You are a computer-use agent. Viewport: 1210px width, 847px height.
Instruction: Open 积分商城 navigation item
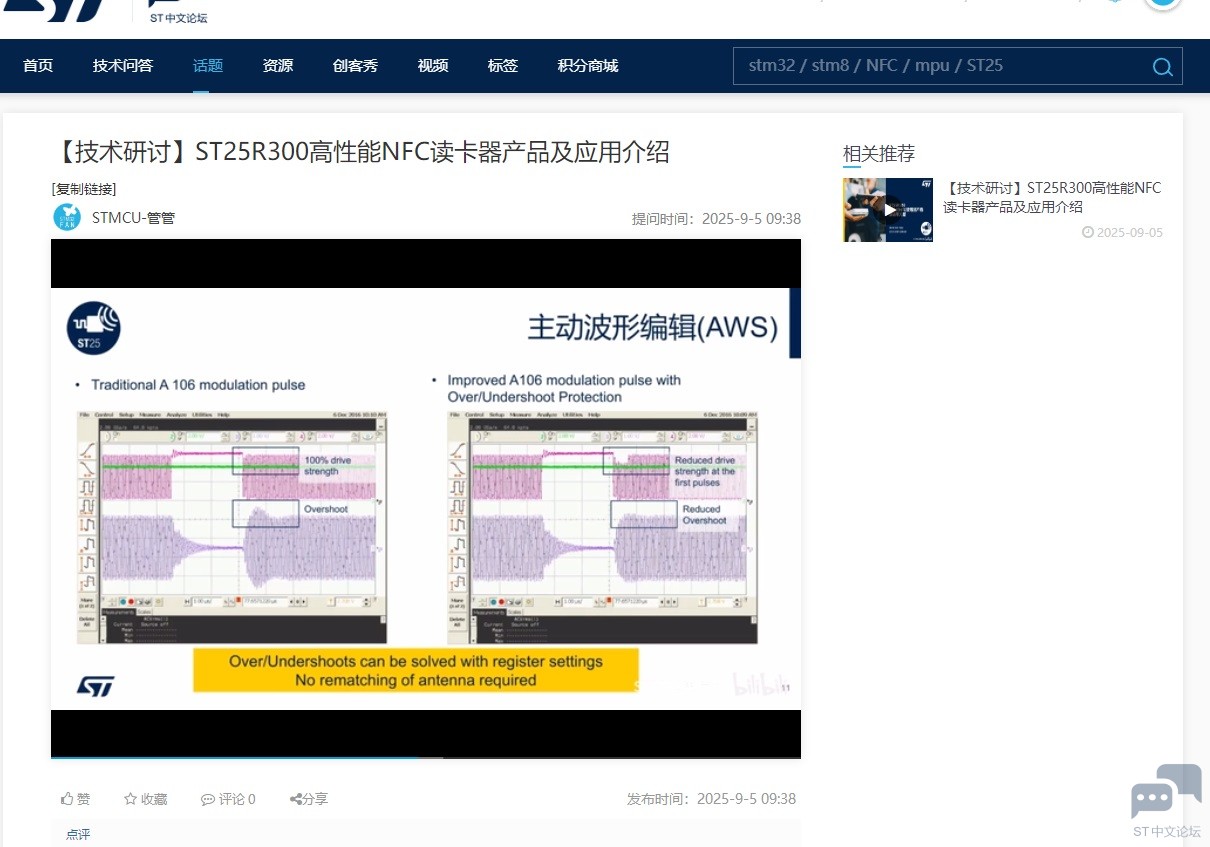588,66
